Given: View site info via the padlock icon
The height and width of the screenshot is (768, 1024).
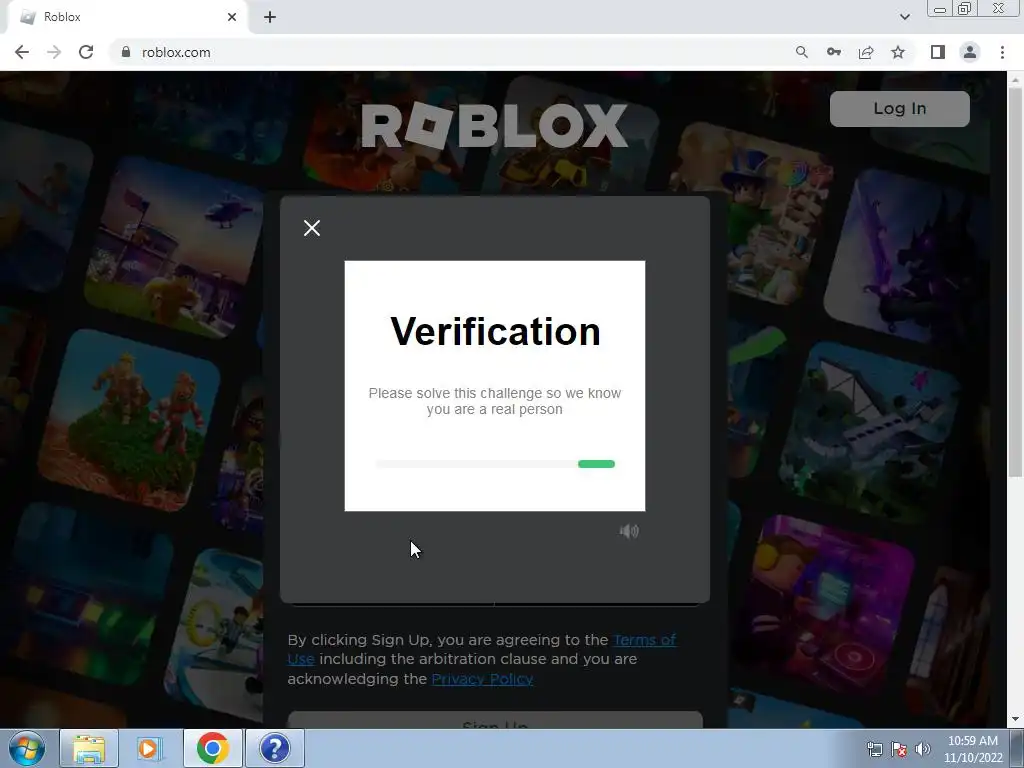Looking at the screenshot, I should coord(126,52).
